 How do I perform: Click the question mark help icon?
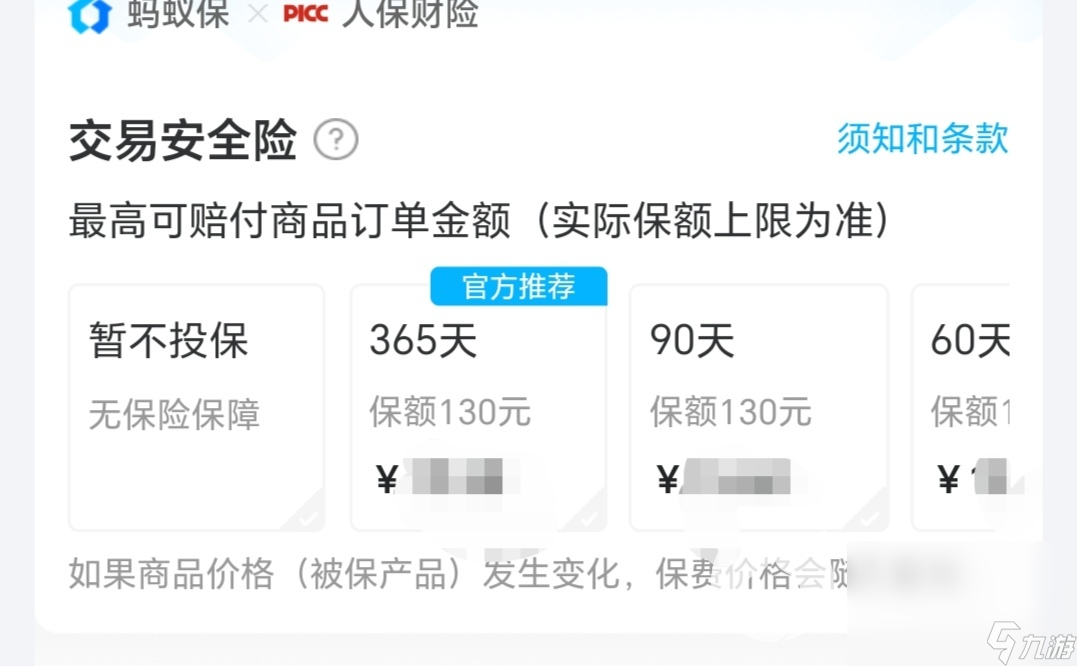(336, 139)
